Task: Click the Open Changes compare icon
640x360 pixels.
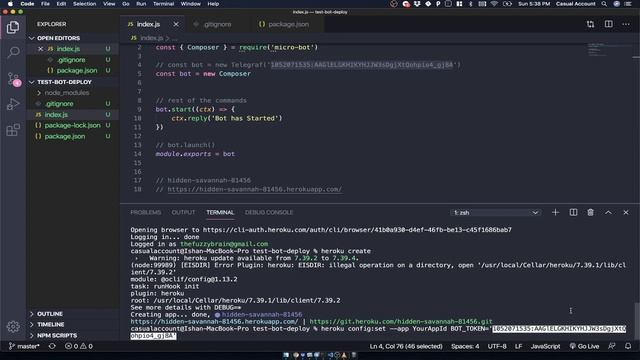Action: 590,24
